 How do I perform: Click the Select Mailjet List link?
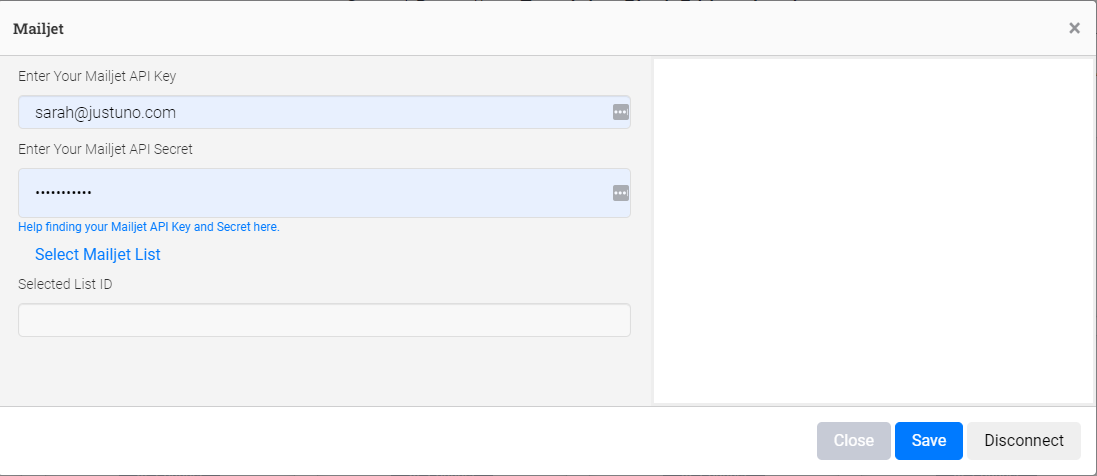coord(98,254)
